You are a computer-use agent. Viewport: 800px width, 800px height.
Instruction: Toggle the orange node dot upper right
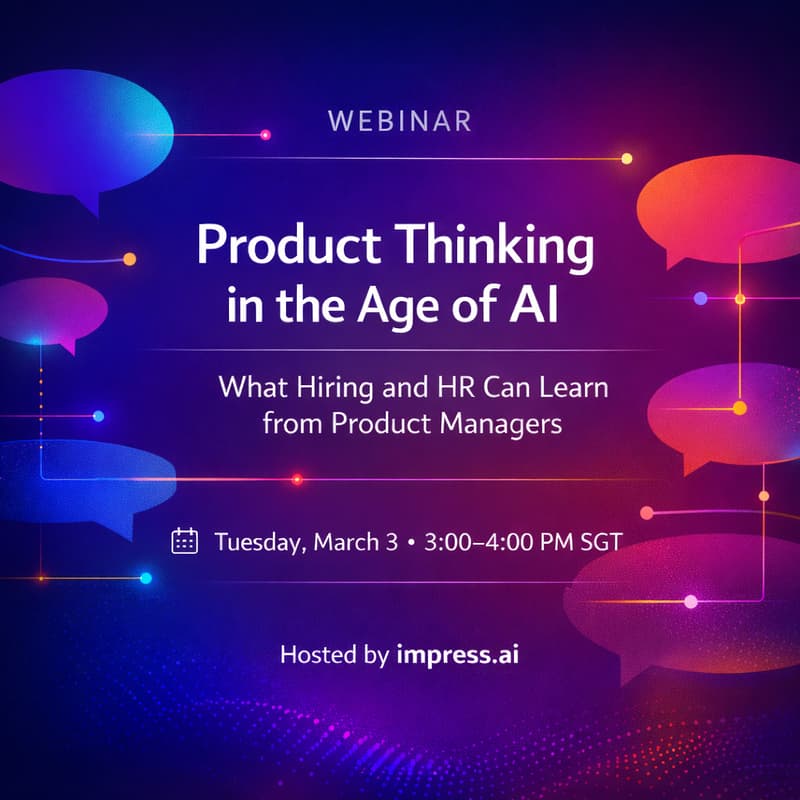pyautogui.click(x=626, y=156)
